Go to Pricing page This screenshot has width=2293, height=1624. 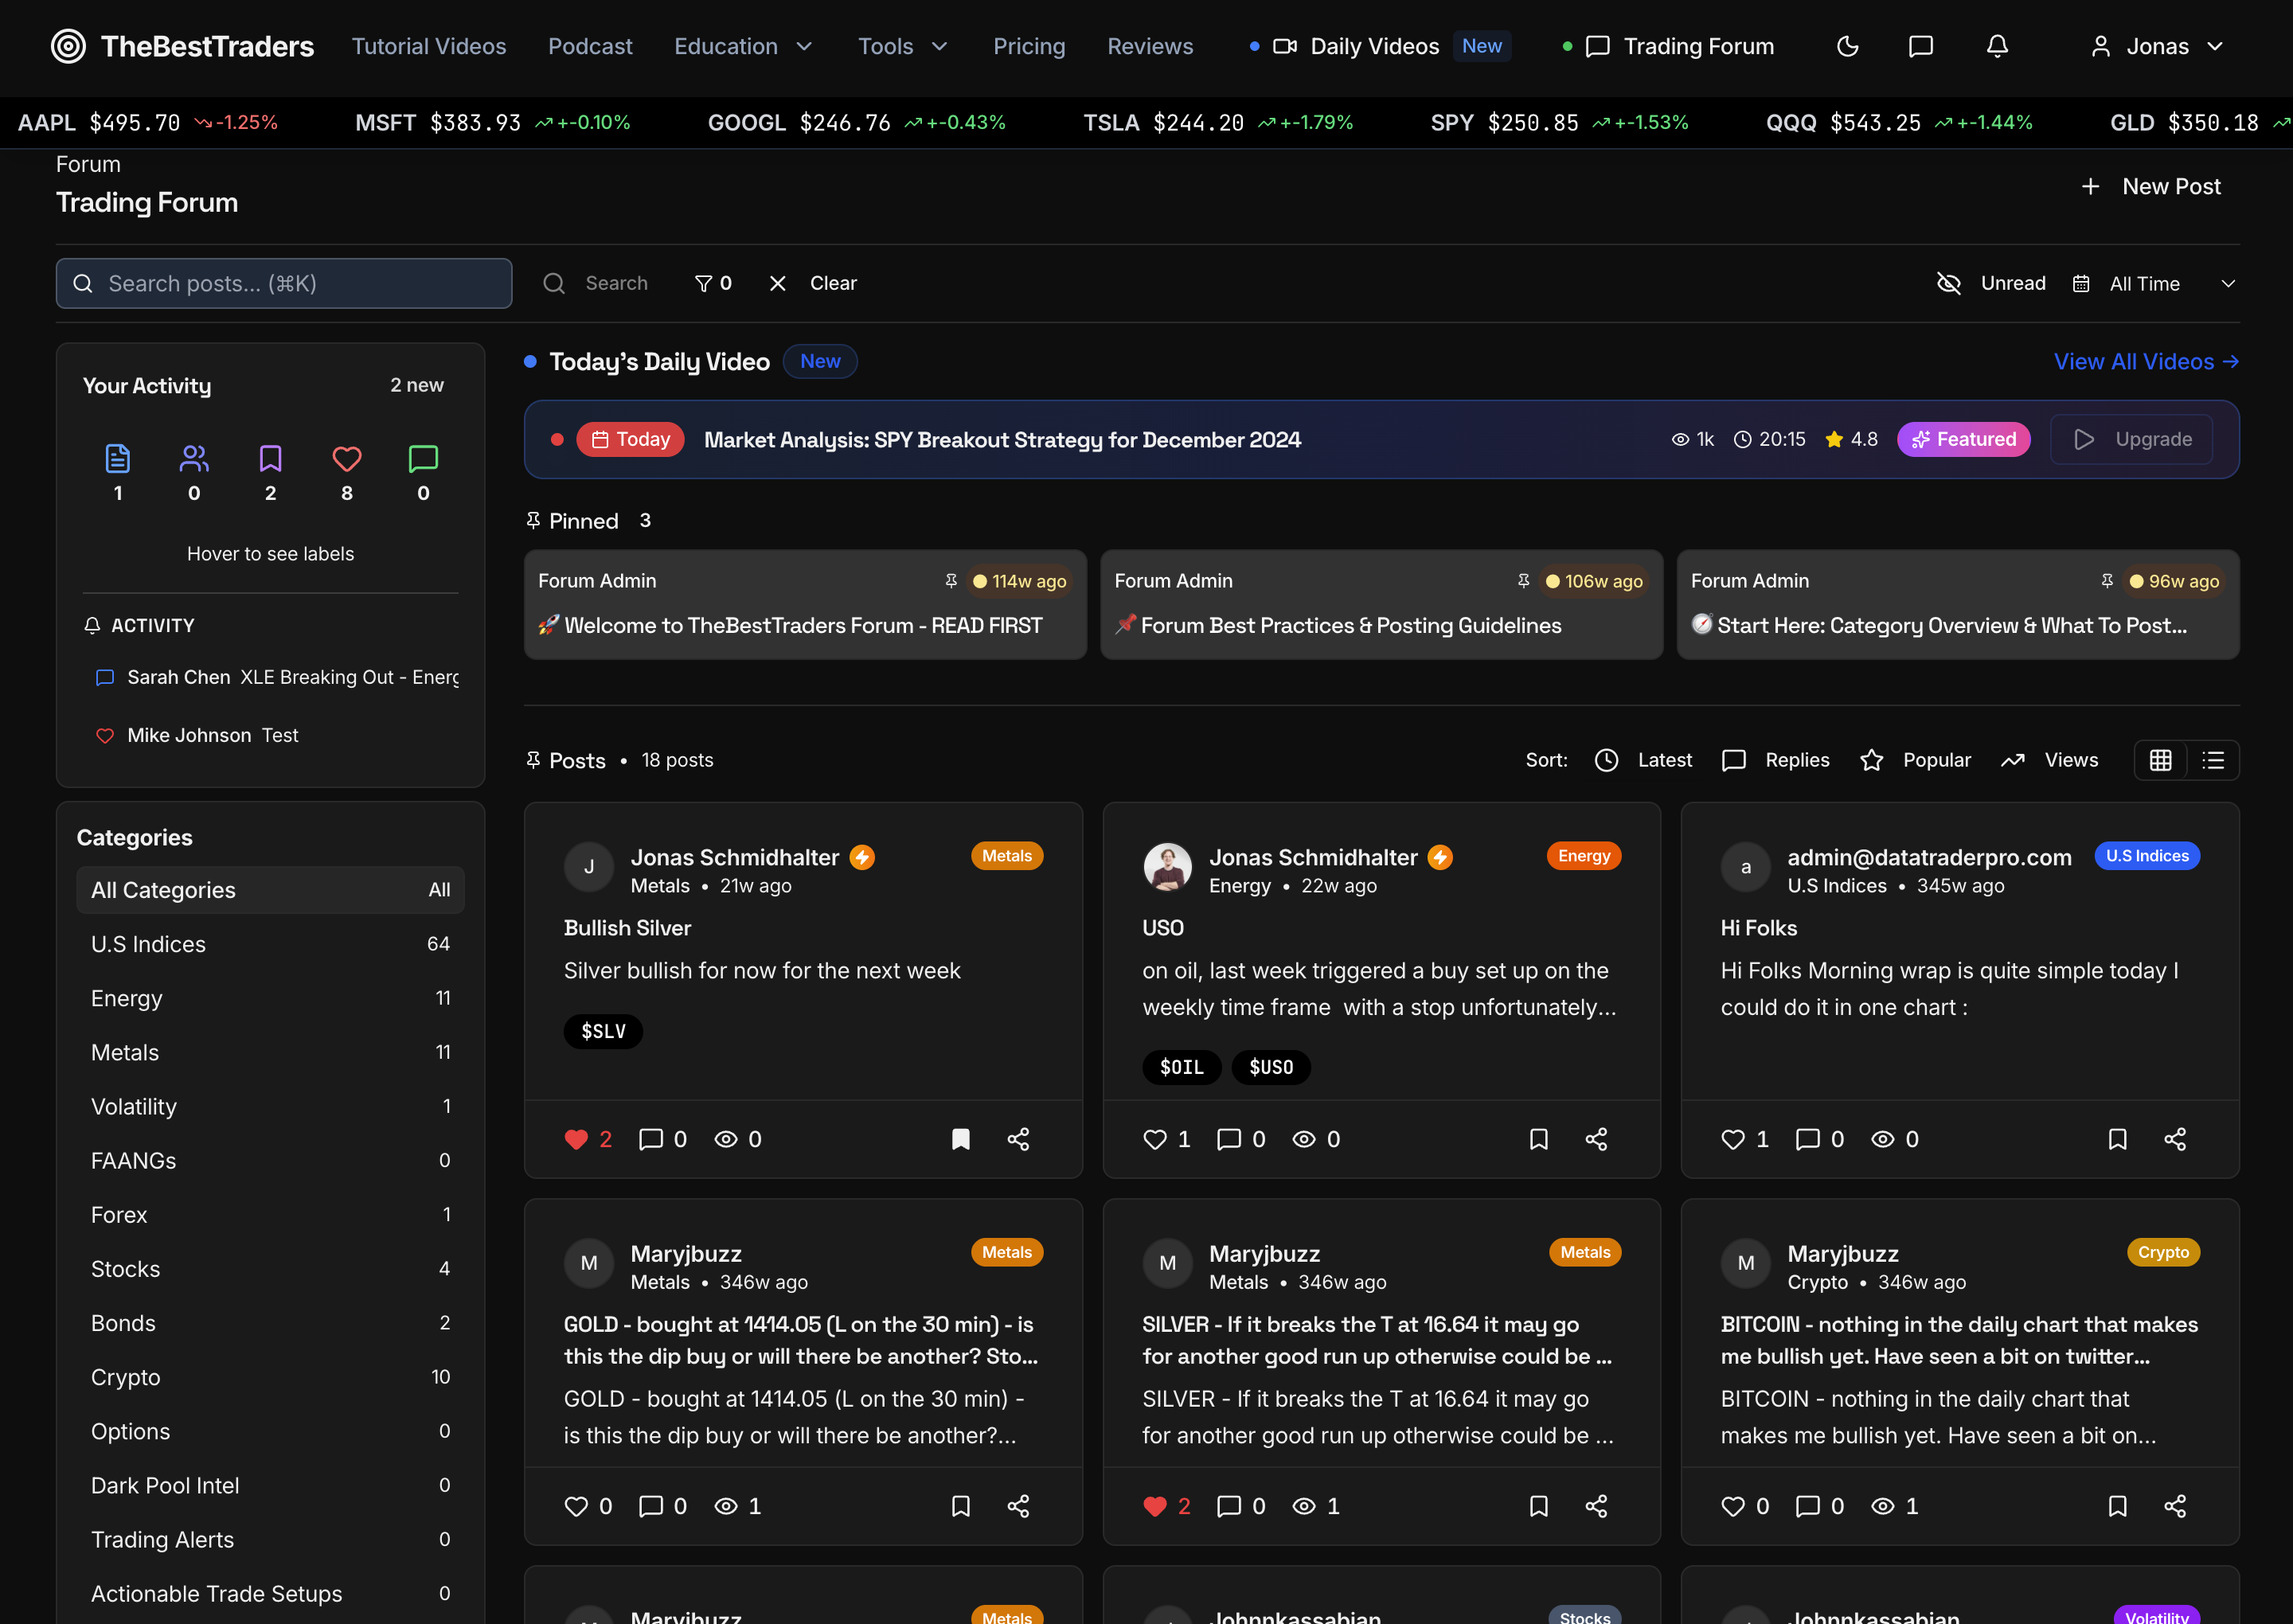(x=1028, y=46)
